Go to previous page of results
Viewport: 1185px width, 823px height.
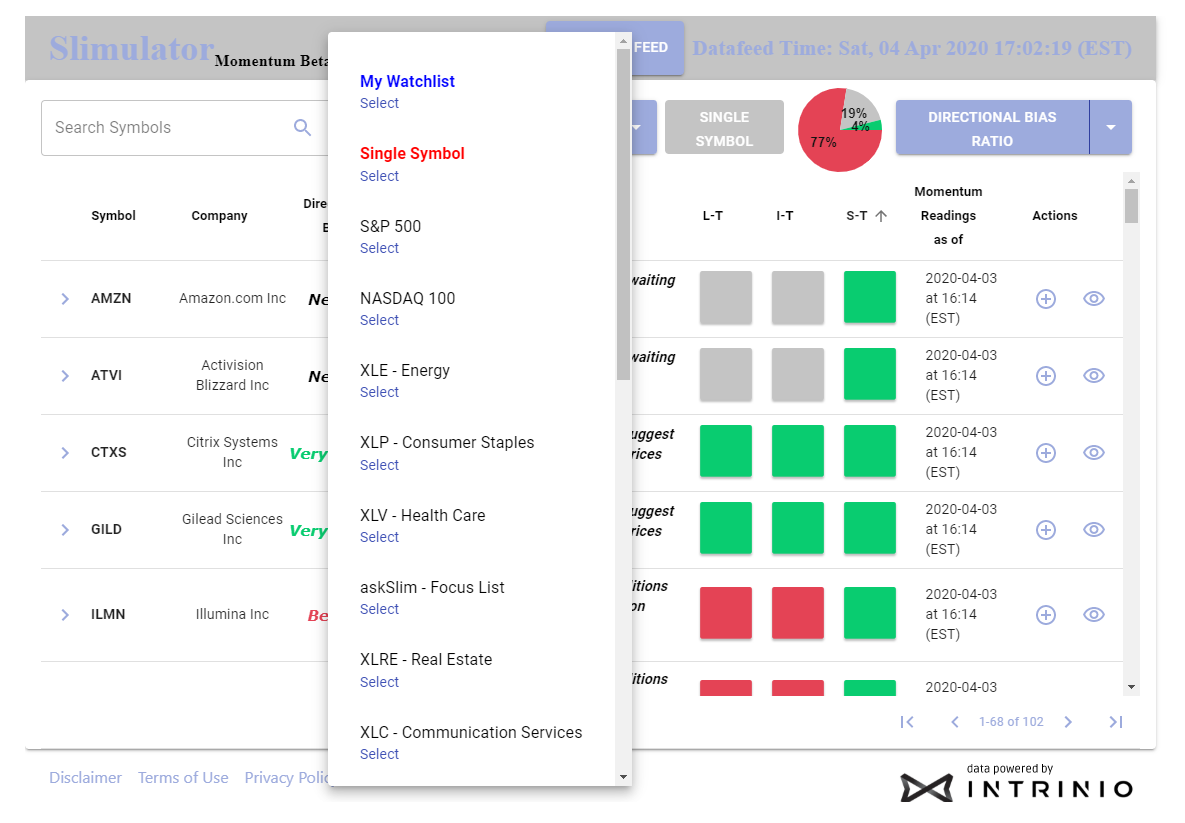pyautogui.click(x=955, y=722)
